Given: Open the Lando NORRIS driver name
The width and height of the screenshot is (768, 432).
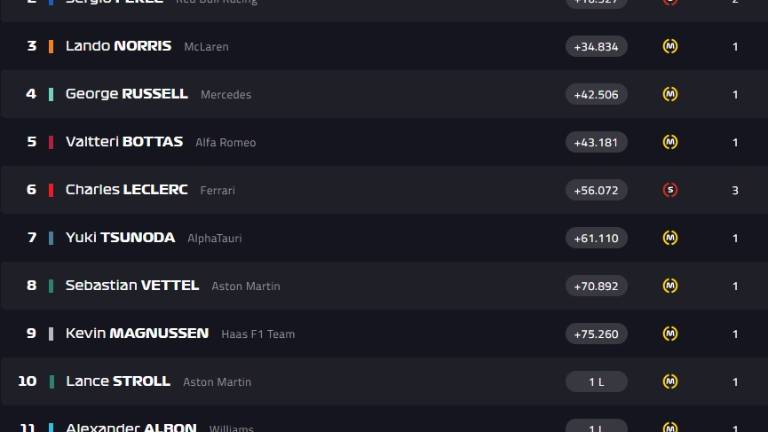Looking at the screenshot, I should (119, 46).
